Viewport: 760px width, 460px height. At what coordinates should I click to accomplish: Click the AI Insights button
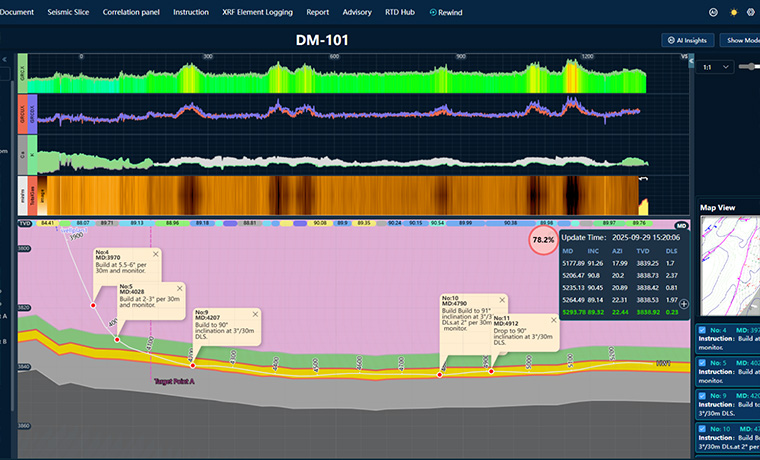coord(686,40)
